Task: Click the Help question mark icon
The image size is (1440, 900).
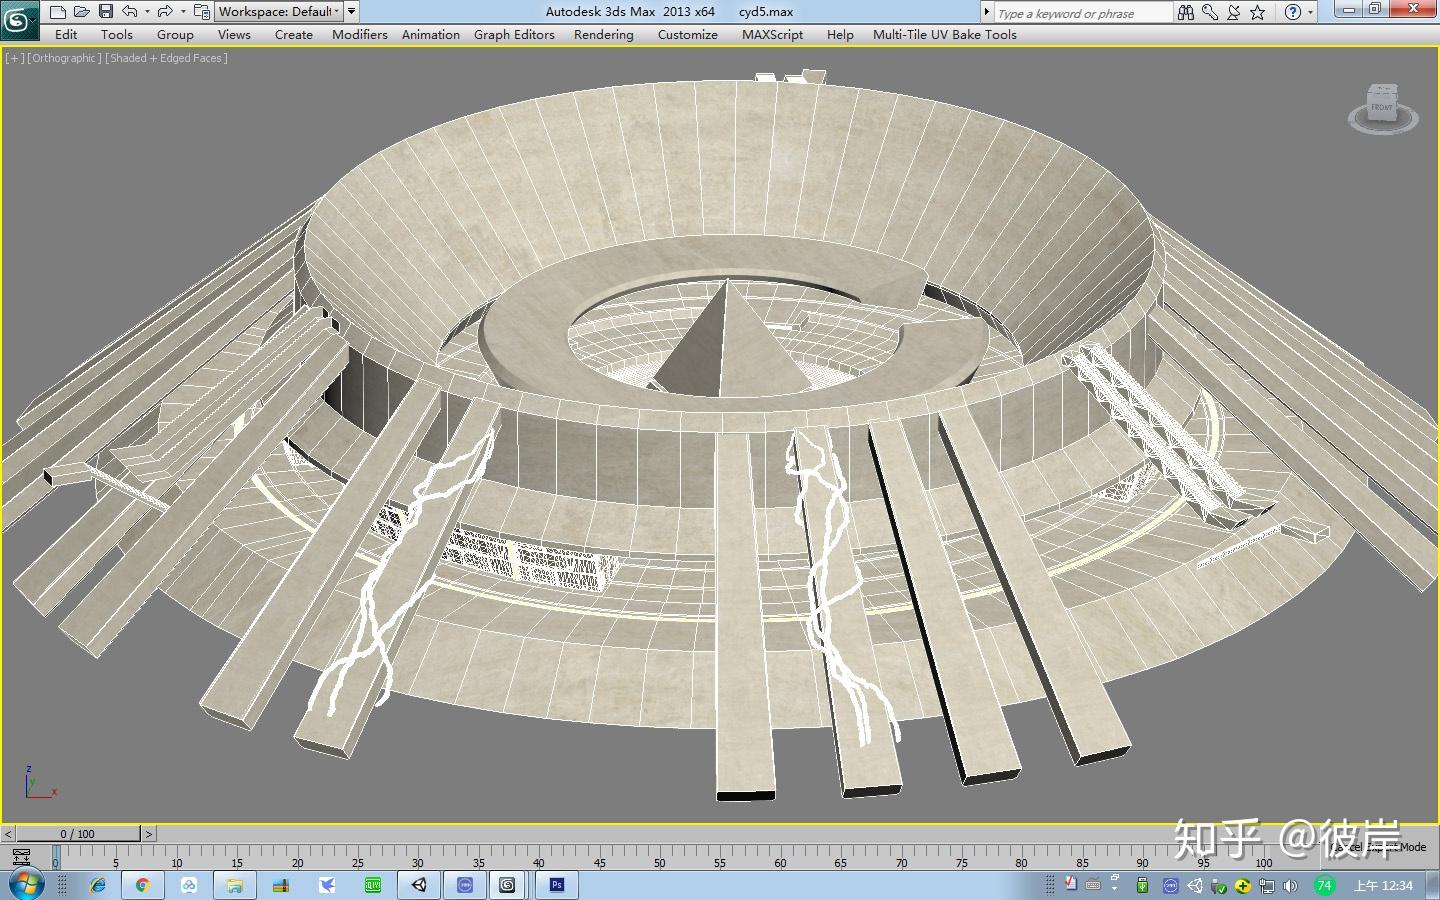Action: pyautogui.click(x=1293, y=12)
